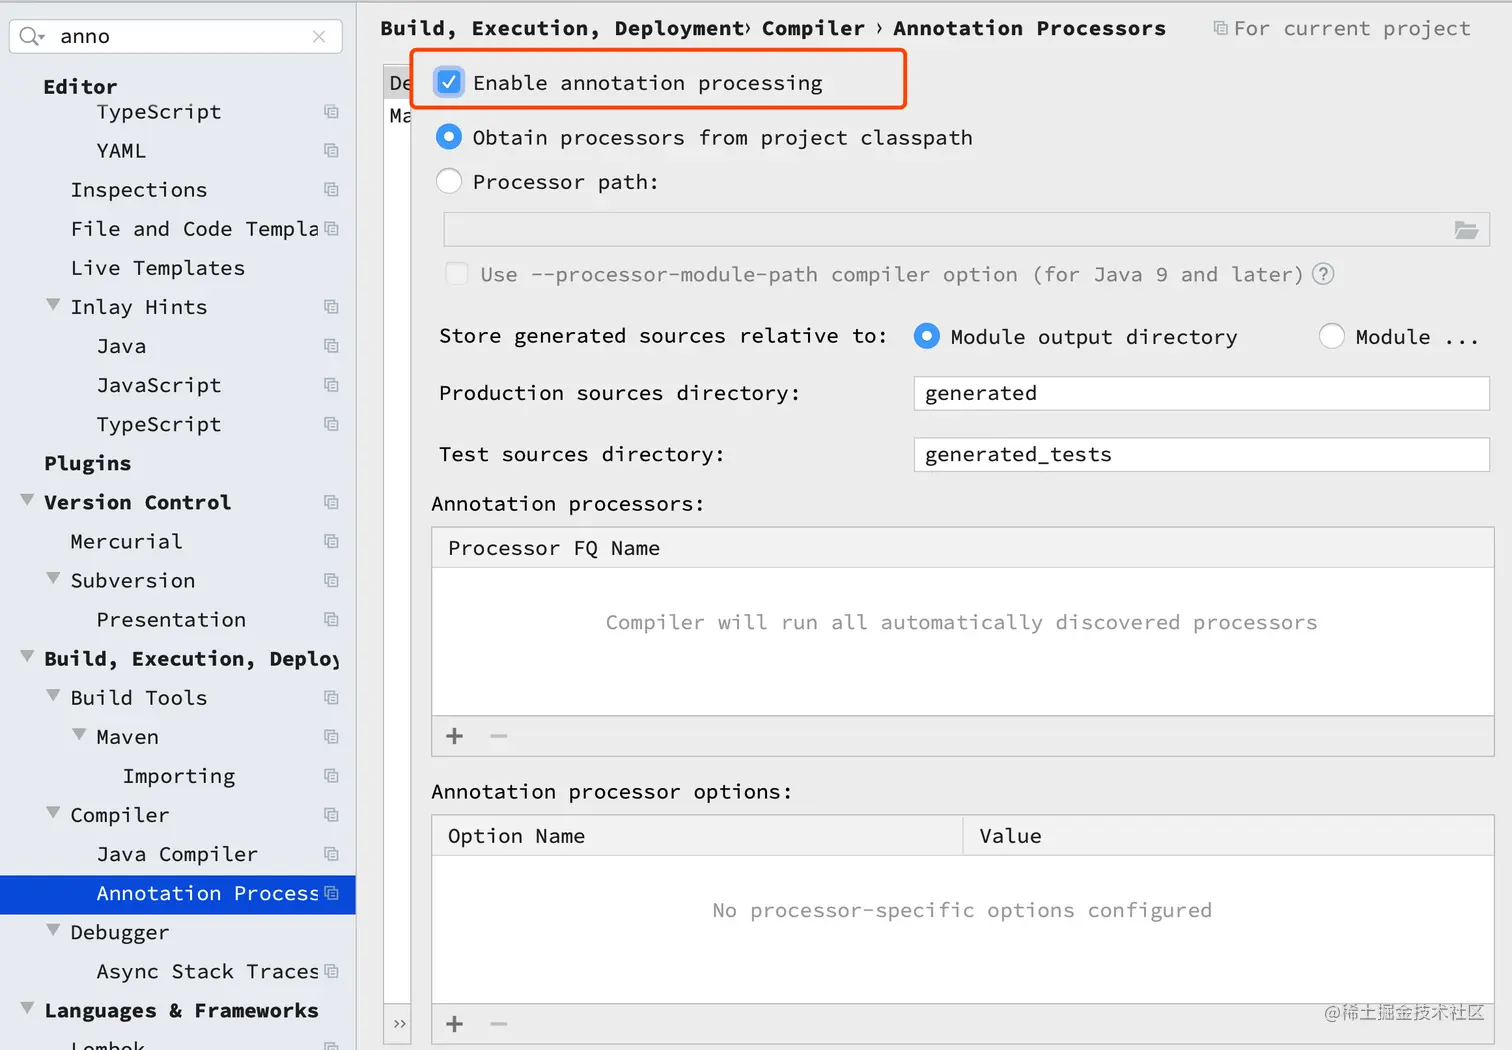
Task: Click the expand arrows at profile list bottom
Action: (x=399, y=1024)
